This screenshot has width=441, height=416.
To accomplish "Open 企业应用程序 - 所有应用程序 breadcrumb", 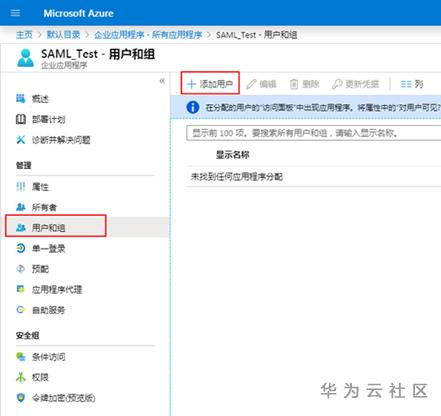I will click(148, 35).
